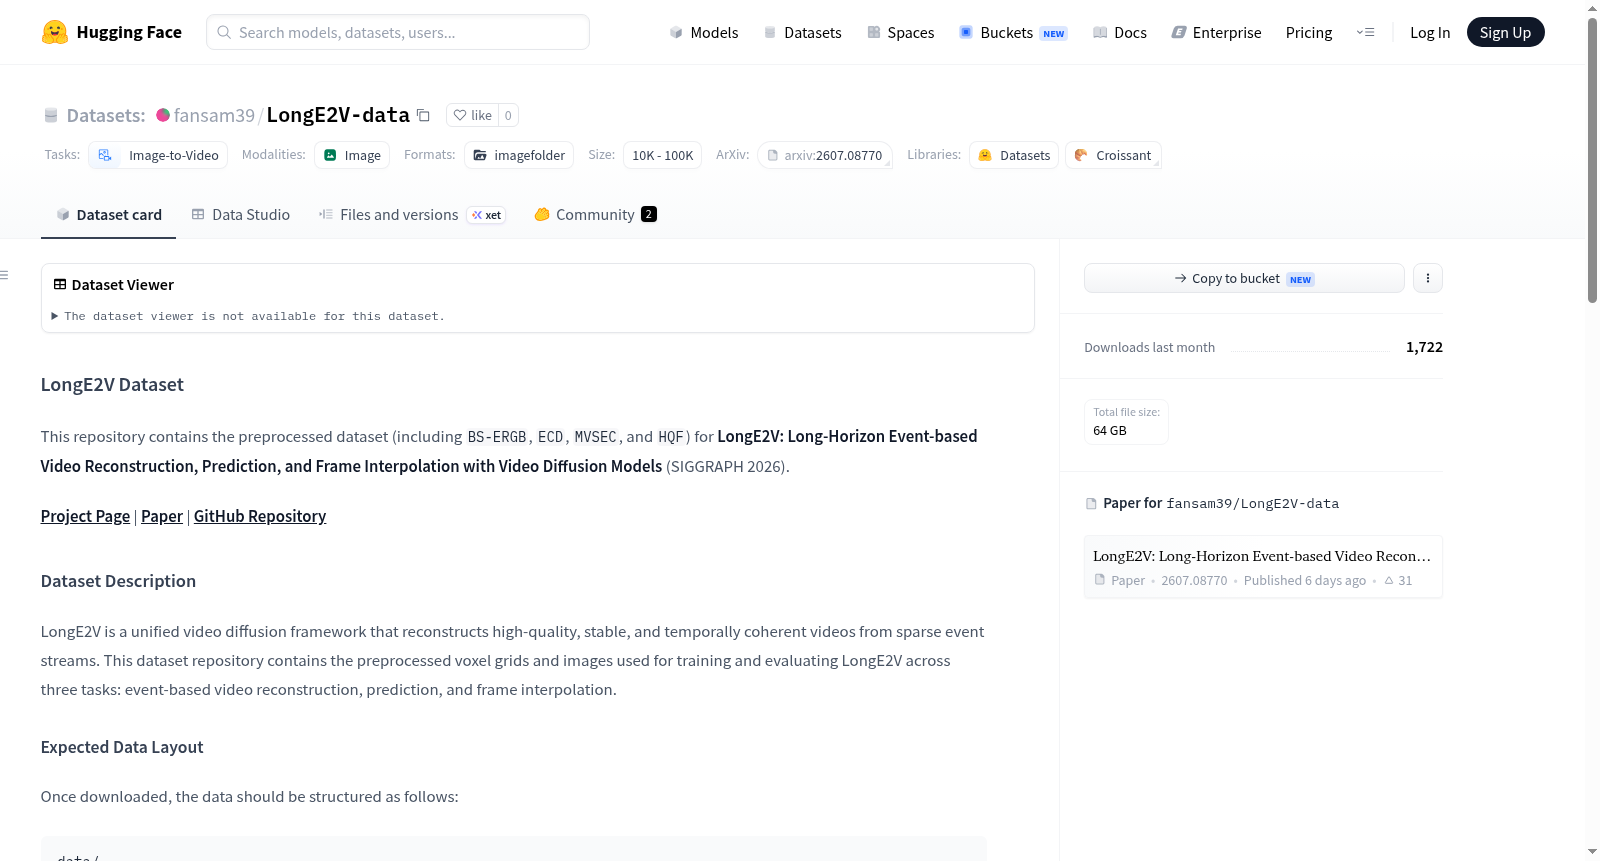The width and height of the screenshot is (1600, 861).
Task: Copy dataset name with the copy icon
Action: point(423,115)
